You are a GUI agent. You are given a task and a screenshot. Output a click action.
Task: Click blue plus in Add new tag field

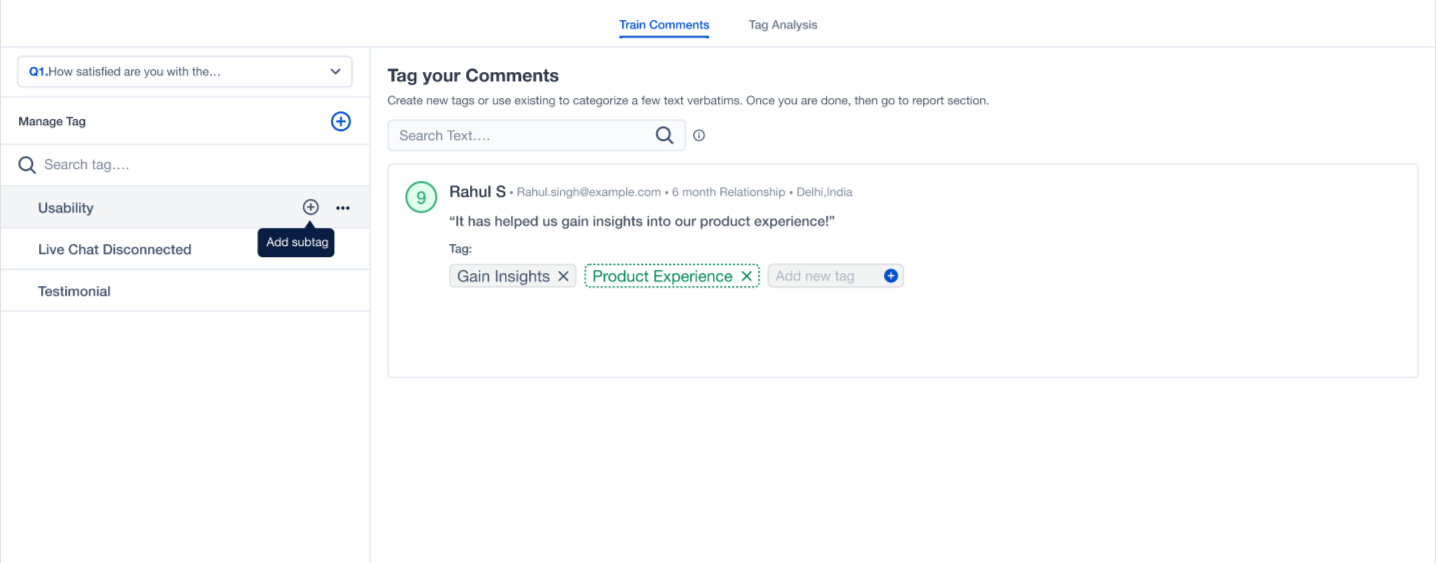point(891,276)
